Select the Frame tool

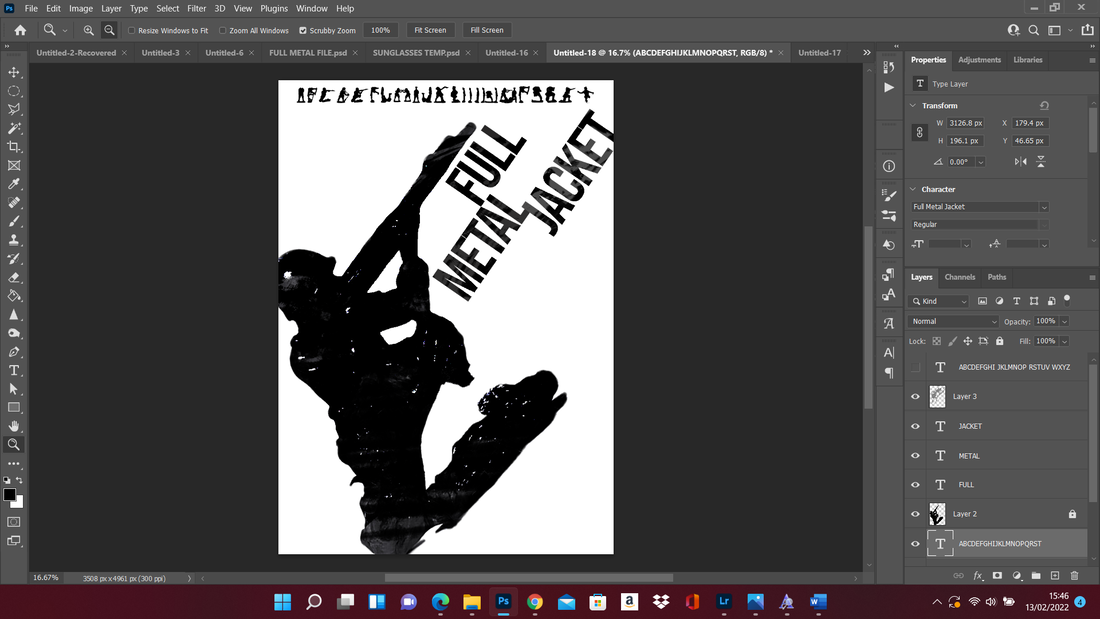click(14, 166)
